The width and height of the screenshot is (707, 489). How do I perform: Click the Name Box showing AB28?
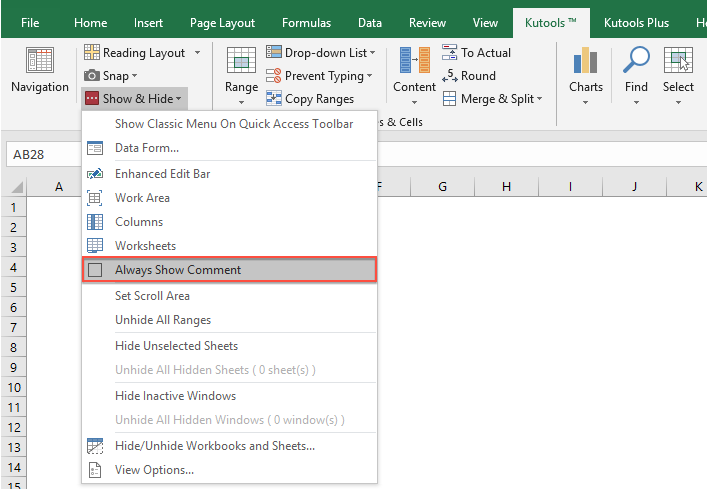point(44,155)
